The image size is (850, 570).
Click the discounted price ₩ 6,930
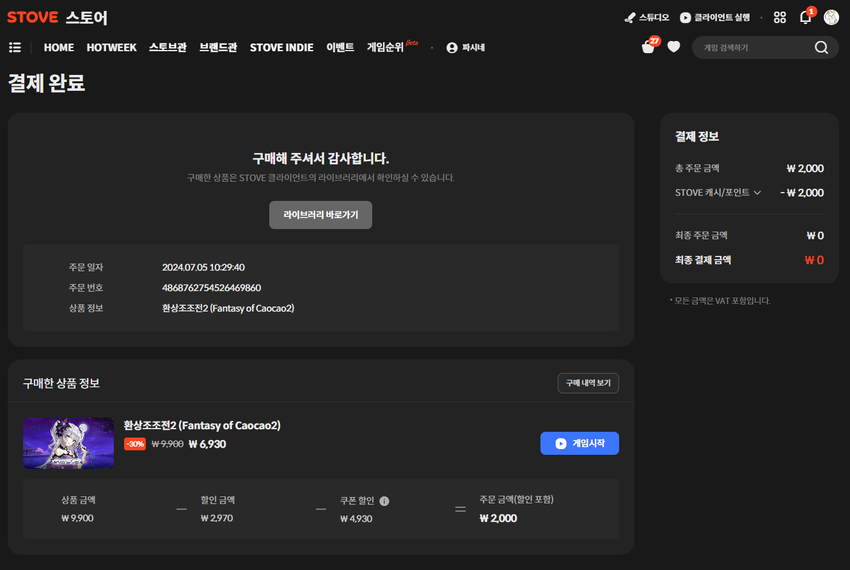(207, 444)
